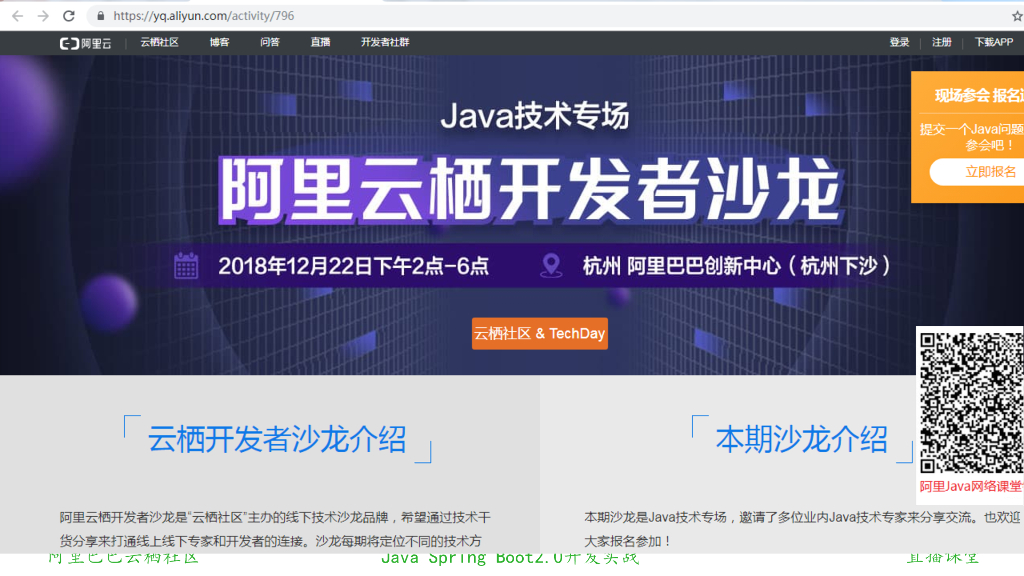Open 云栖社区 in navigation bar
Viewport: 1024px width, 576px height.
click(159, 42)
